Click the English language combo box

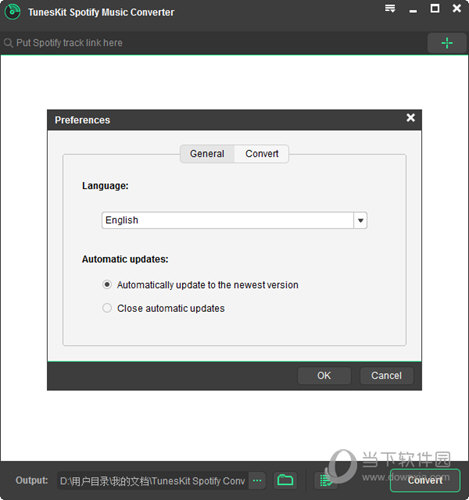[x=234, y=220]
